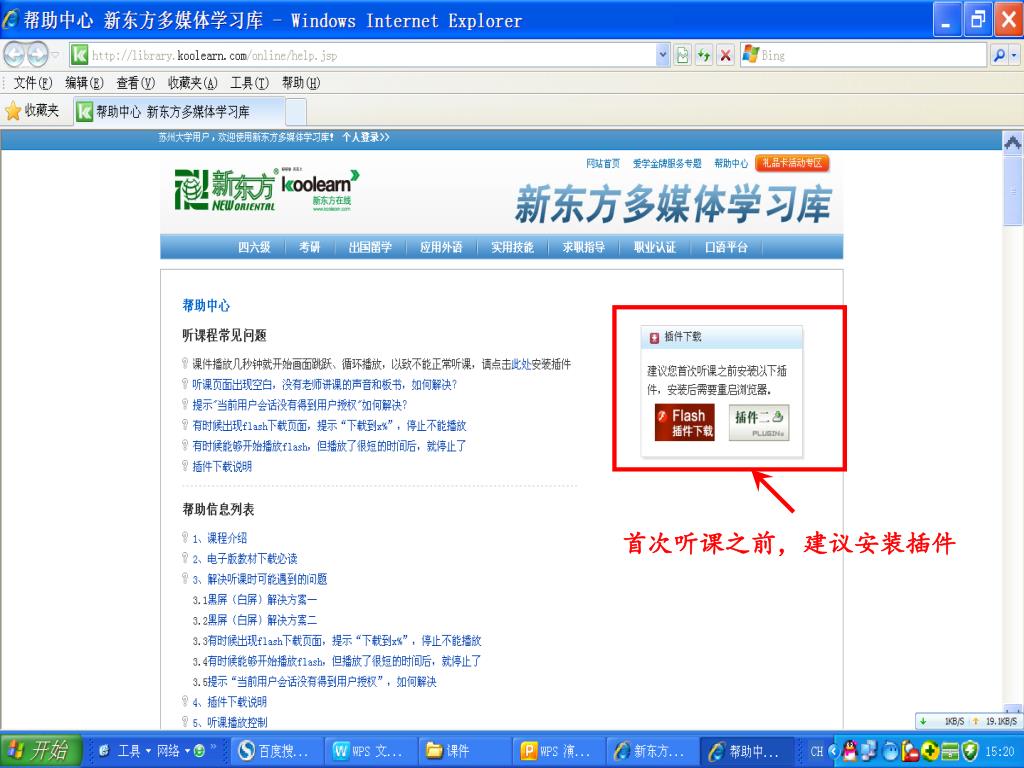Click the page scrollbar up arrow
The height and width of the screenshot is (768, 1024).
(x=1013, y=142)
